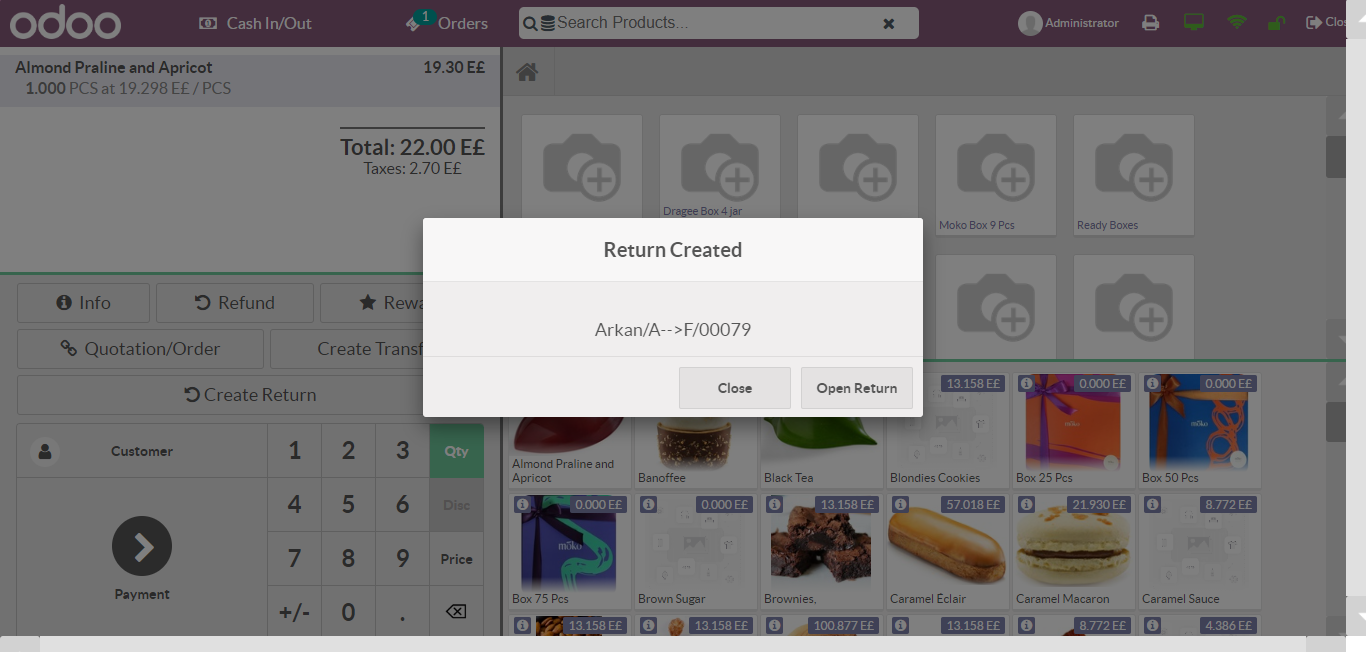Tap numpad key 8
1366x652 pixels.
[x=349, y=559]
